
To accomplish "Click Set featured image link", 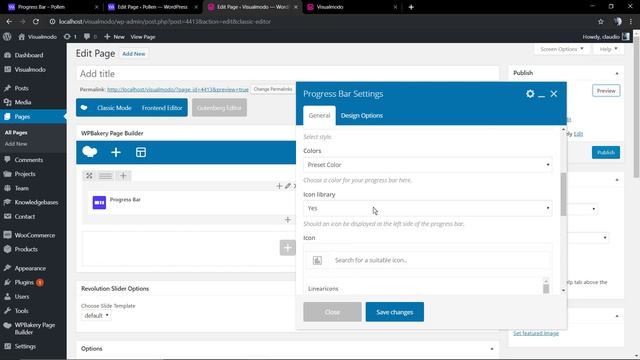I will 536,333.
